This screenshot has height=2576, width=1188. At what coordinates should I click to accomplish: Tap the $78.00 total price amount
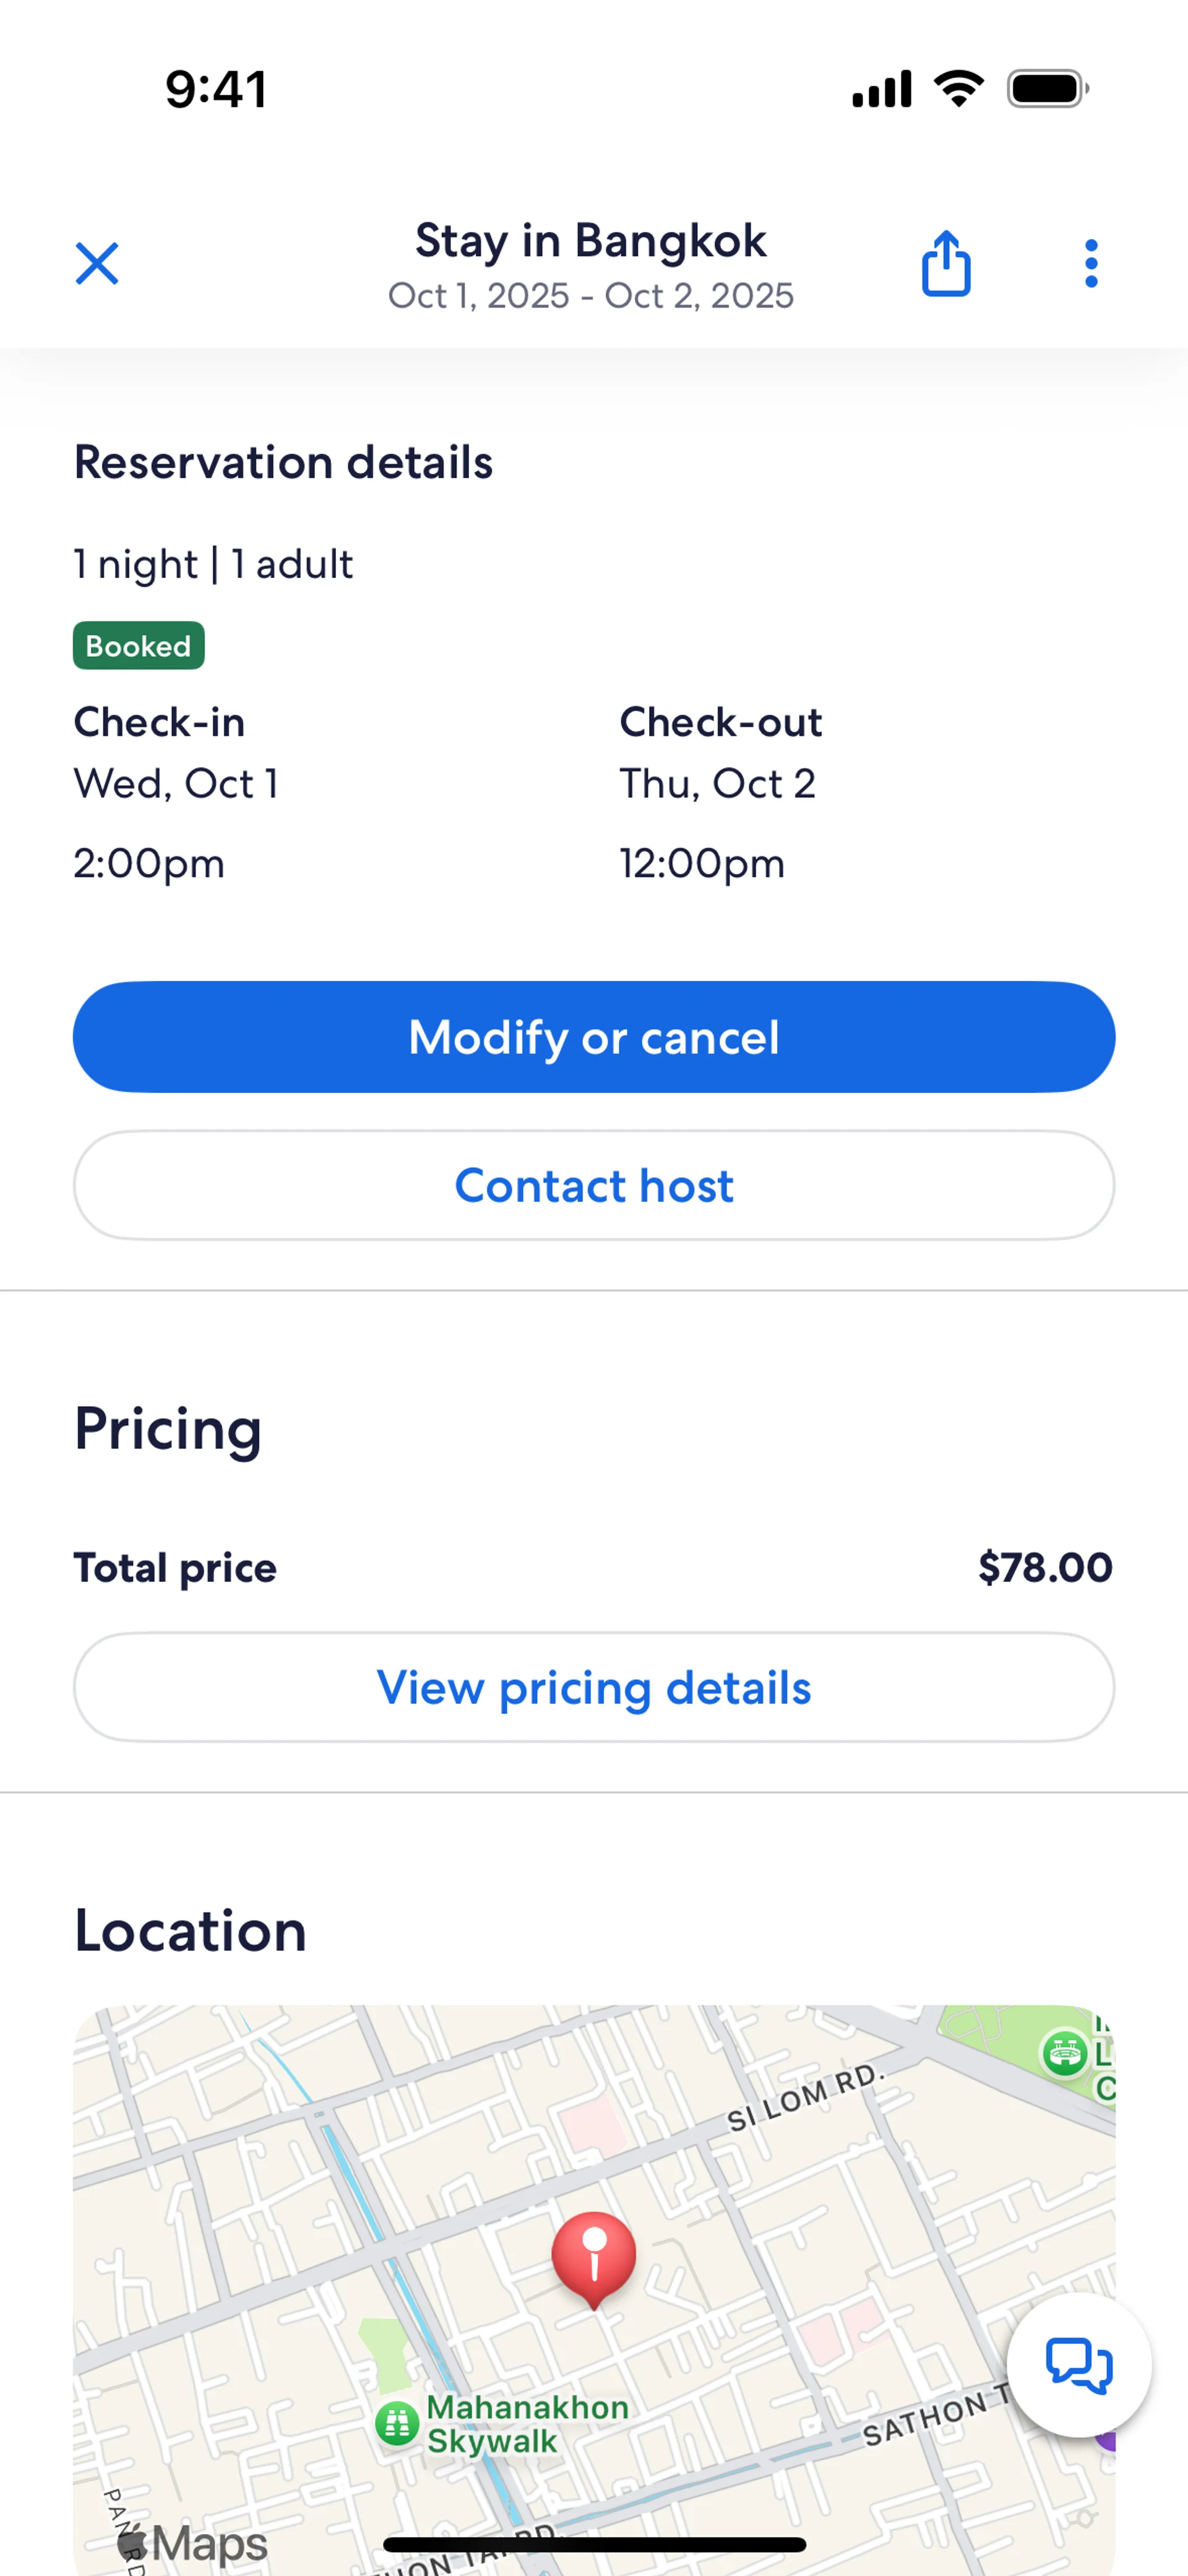pyautogui.click(x=1044, y=1568)
